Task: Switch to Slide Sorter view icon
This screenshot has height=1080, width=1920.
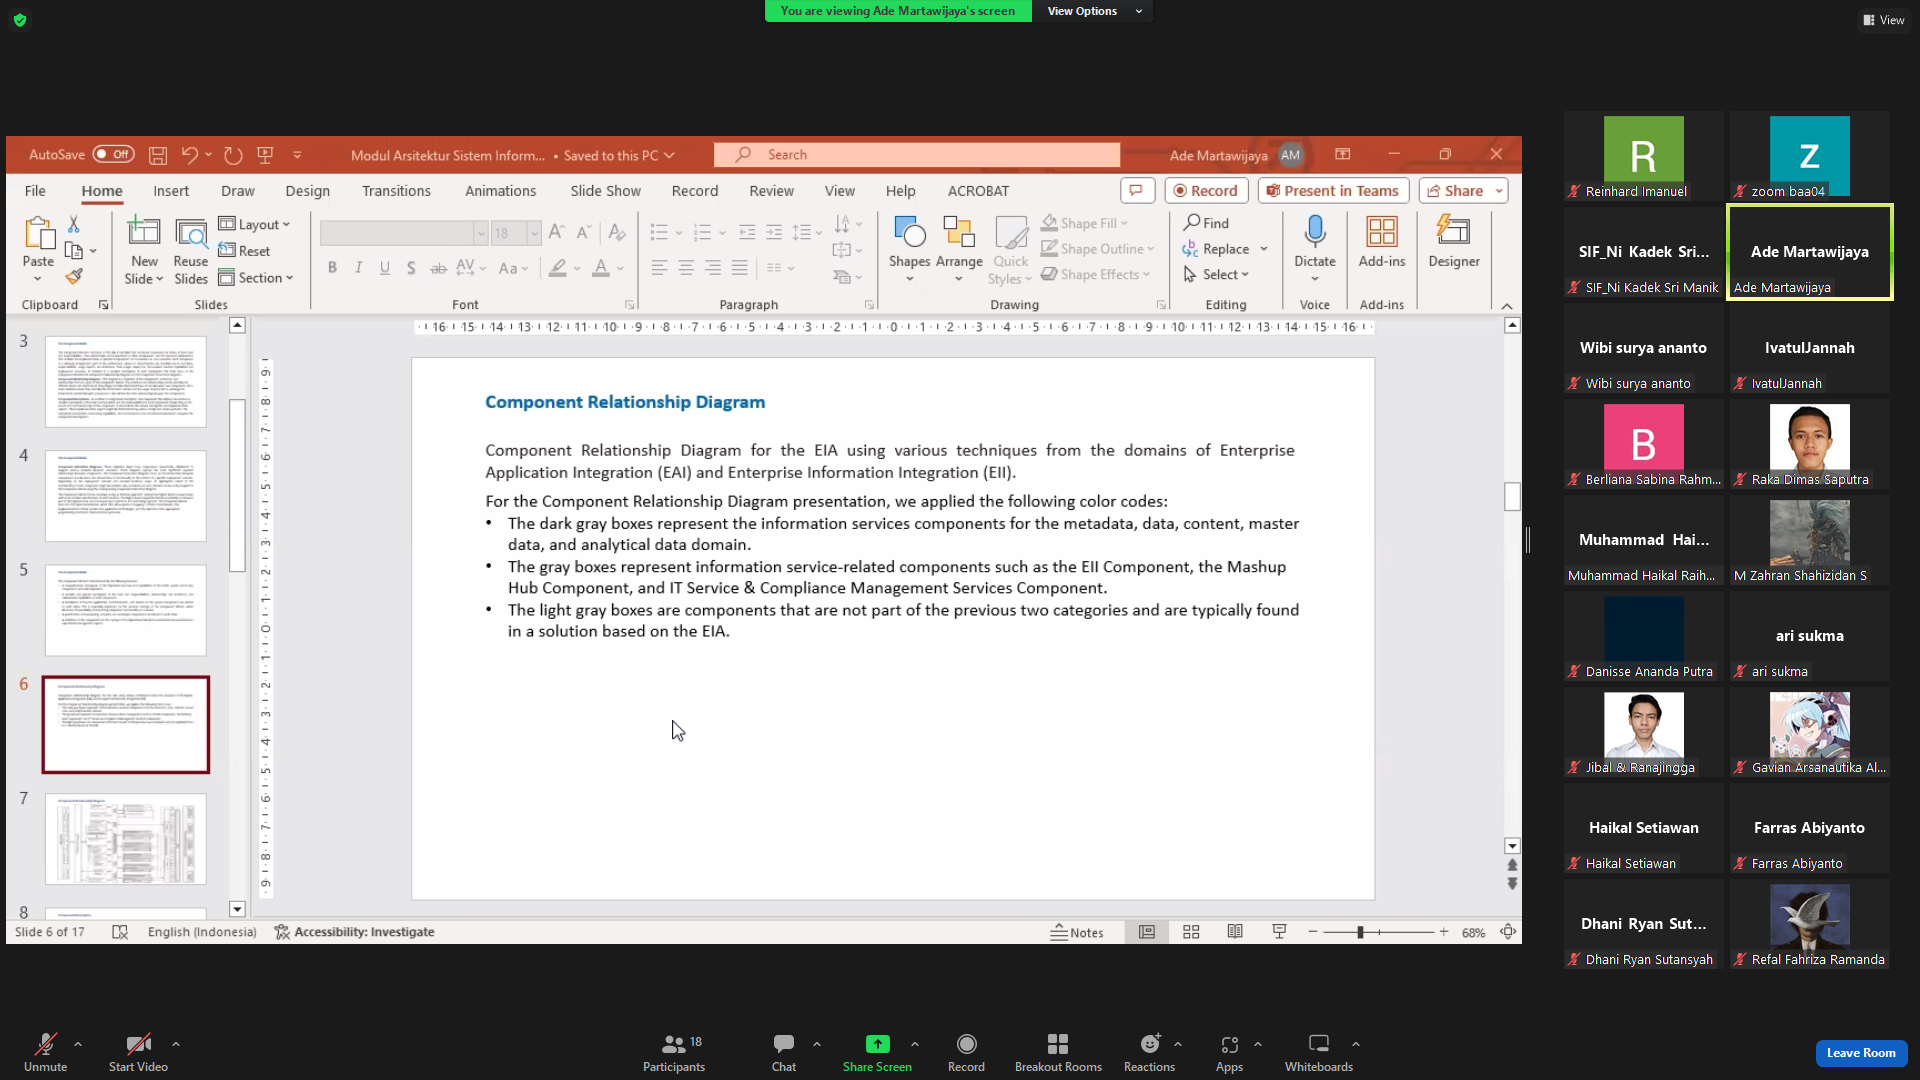Action: [x=1191, y=932]
